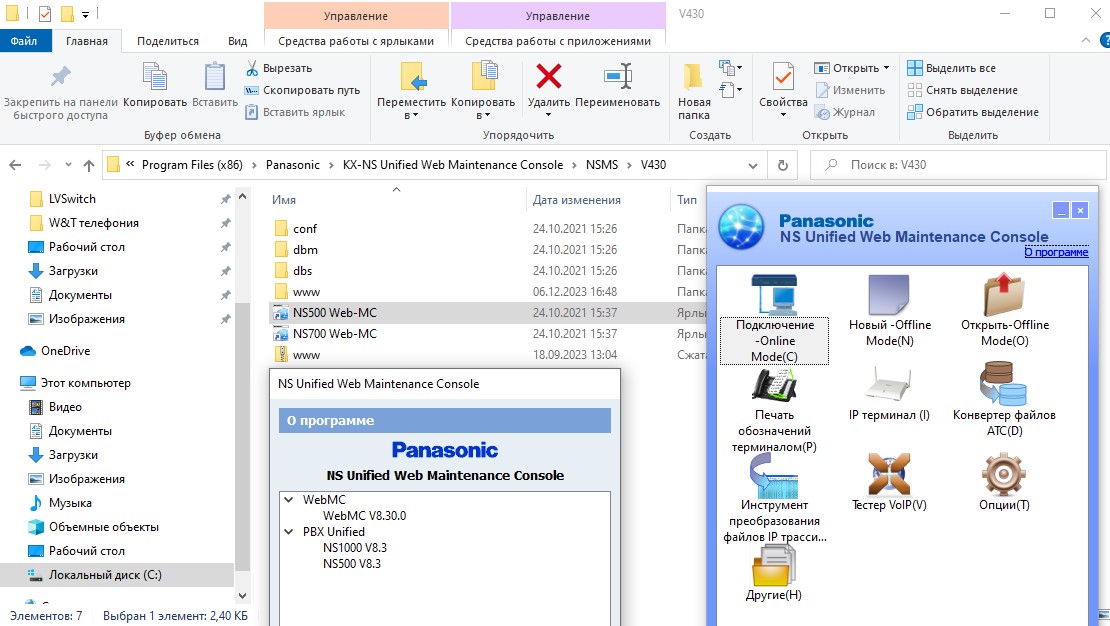1110x626 pixels.
Task: Click Выделить все in ribbon
Action: pos(951,68)
